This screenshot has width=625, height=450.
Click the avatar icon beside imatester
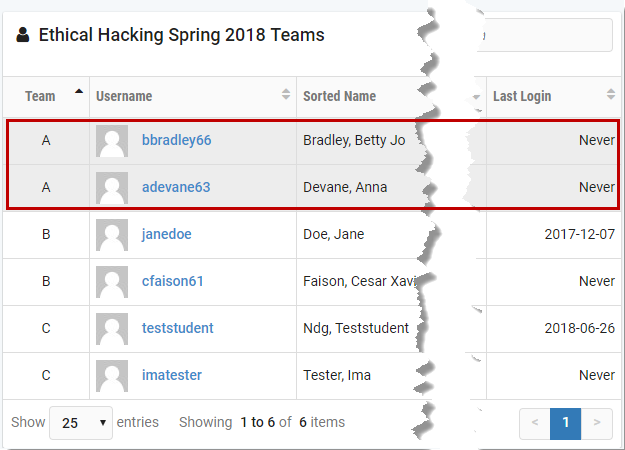[x=112, y=376]
